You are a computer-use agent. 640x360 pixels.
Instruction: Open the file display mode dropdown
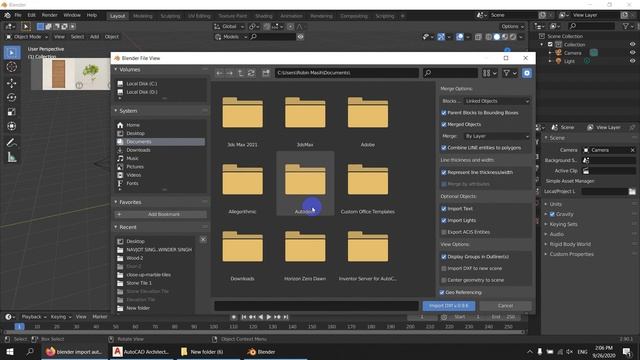point(489,73)
